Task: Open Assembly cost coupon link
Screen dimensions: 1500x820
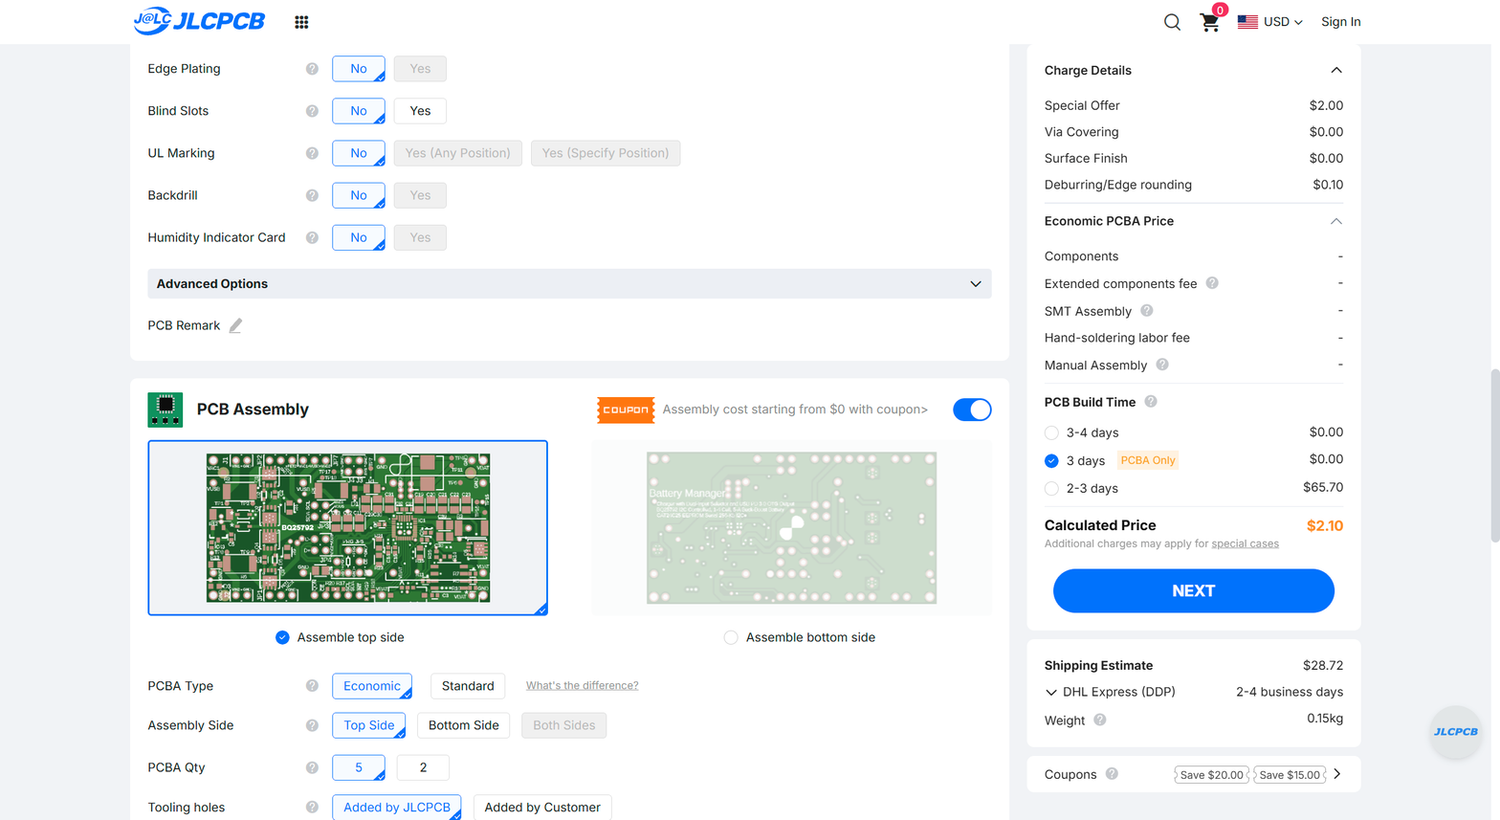Action: pos(795,409)
